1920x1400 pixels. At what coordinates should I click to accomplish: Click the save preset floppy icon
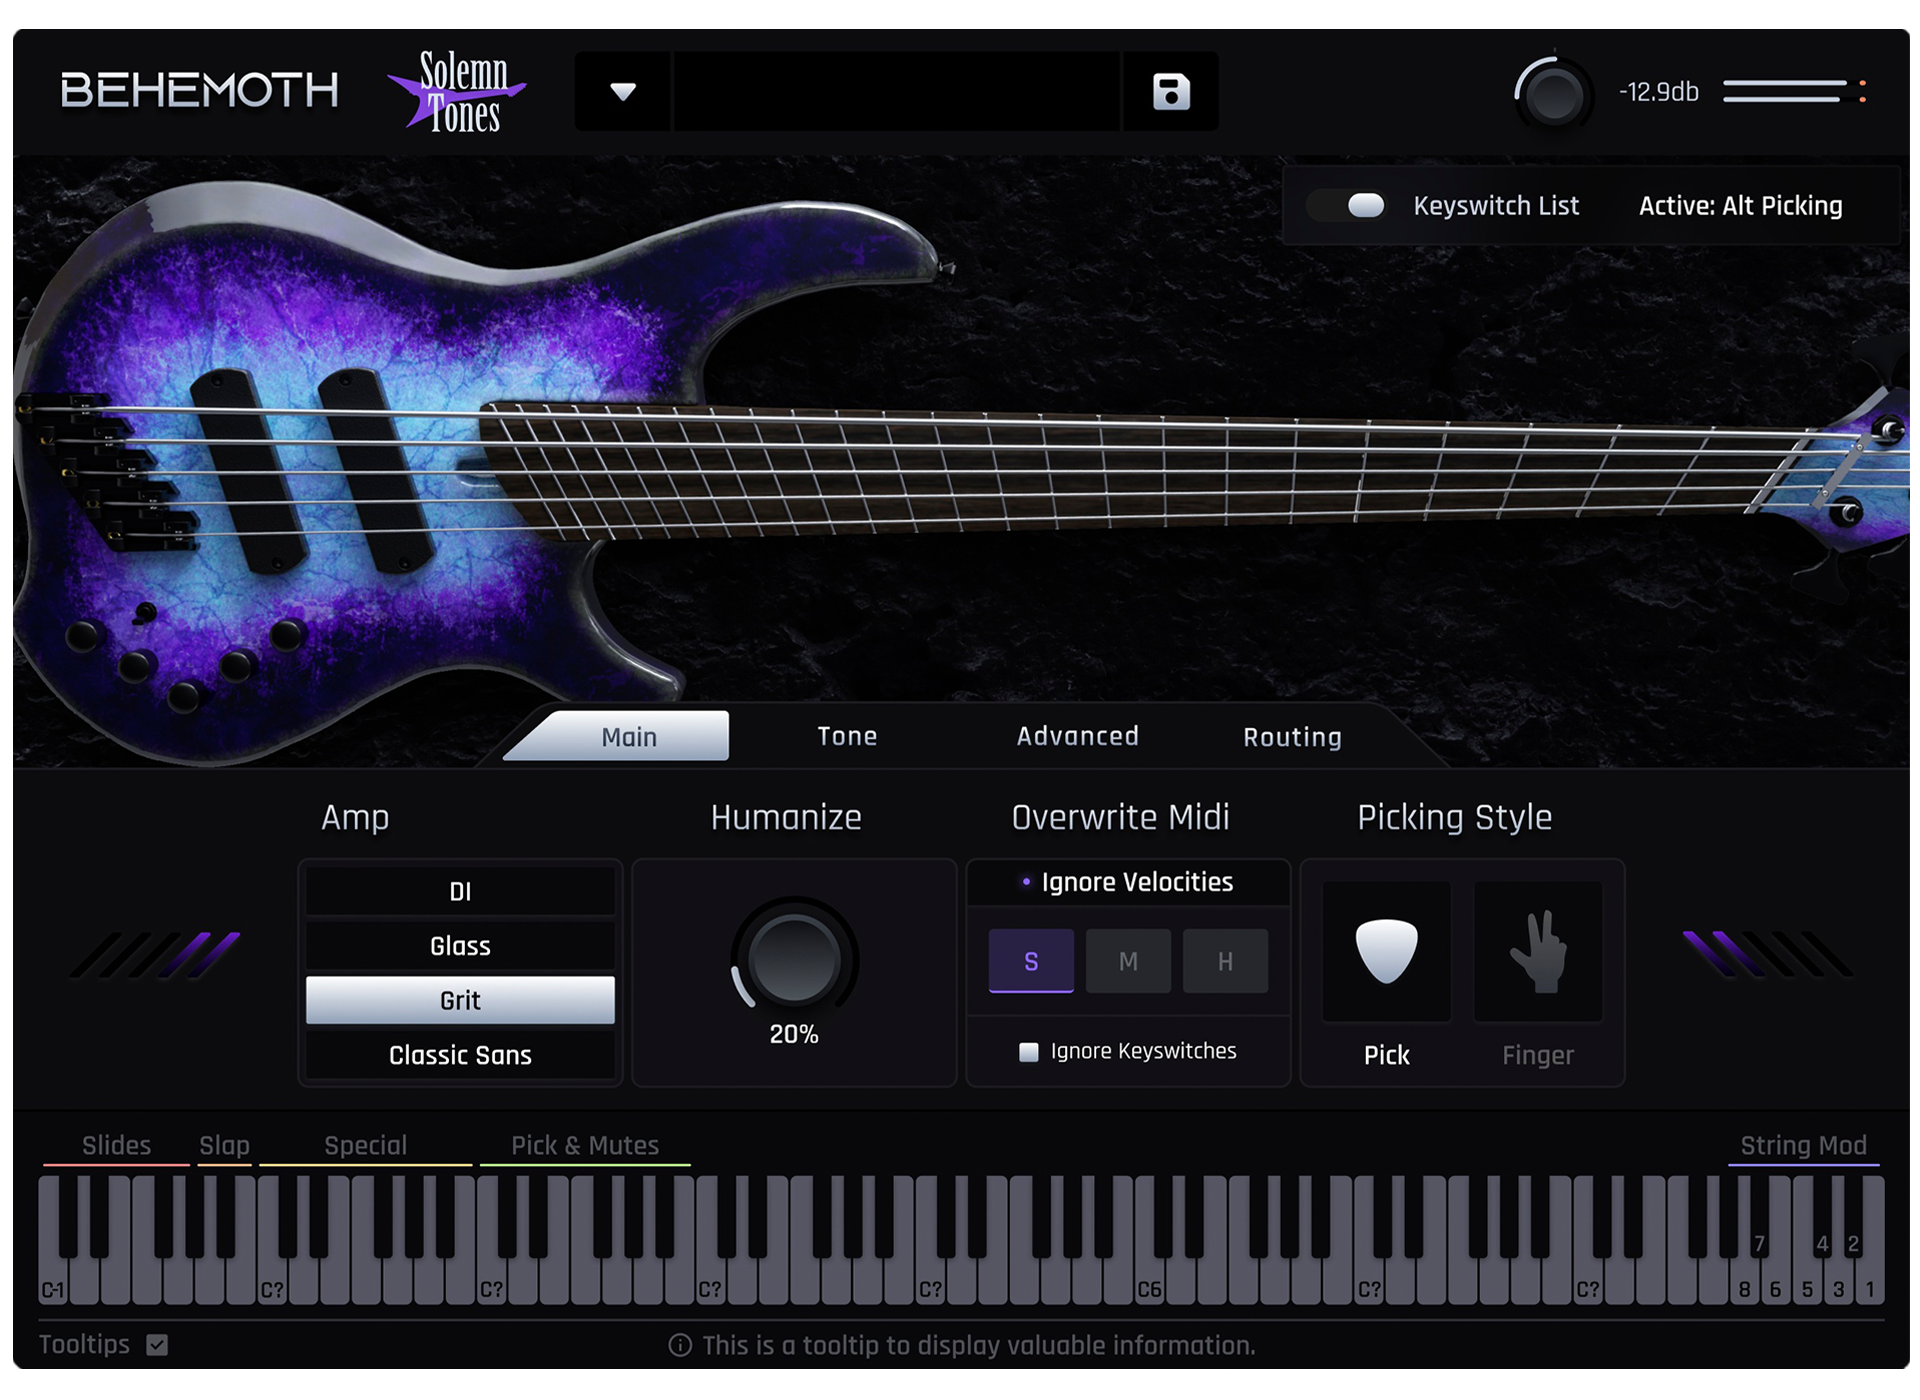(1171, 92)
